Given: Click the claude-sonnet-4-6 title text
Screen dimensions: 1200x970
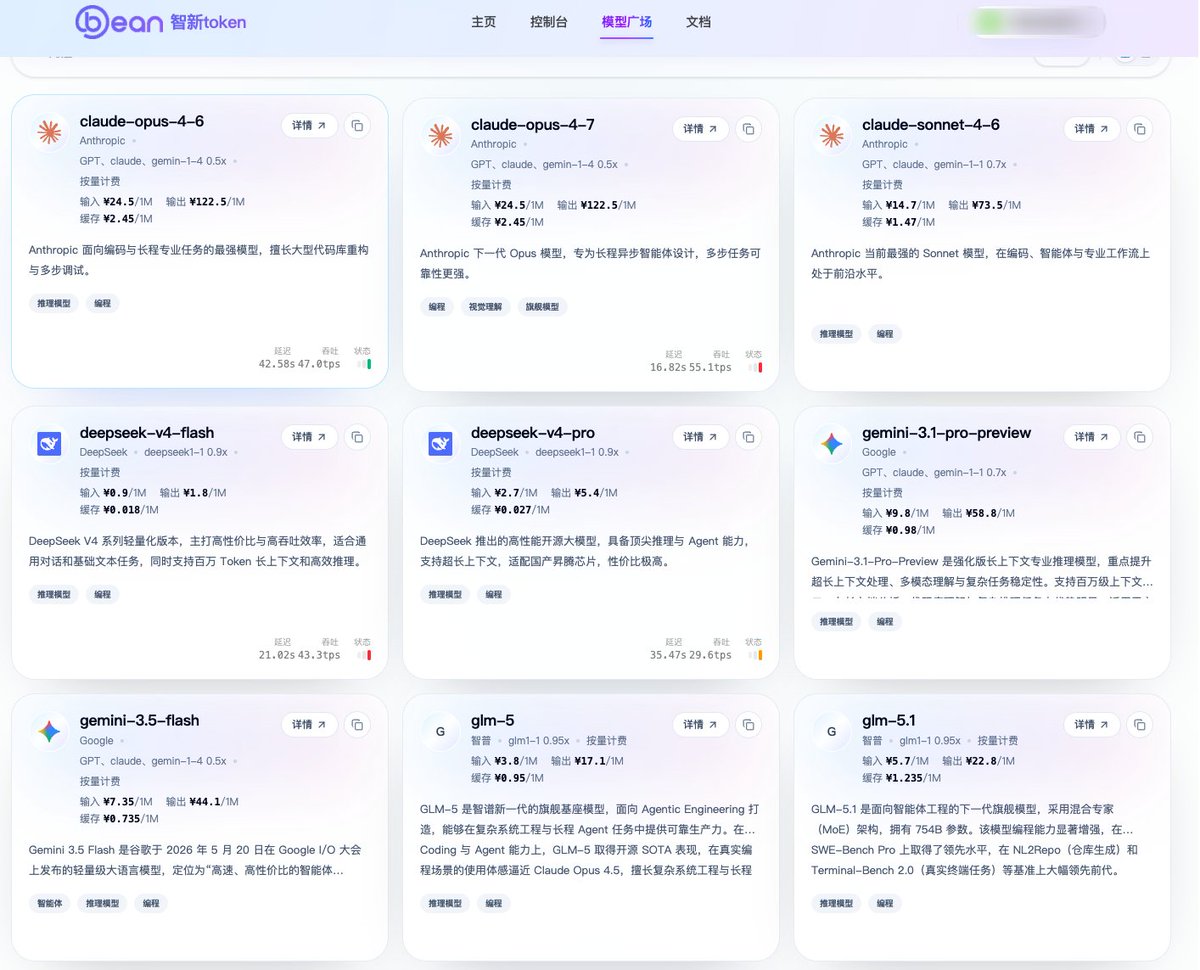Looking at the screenshot, I should coord(931,125).
